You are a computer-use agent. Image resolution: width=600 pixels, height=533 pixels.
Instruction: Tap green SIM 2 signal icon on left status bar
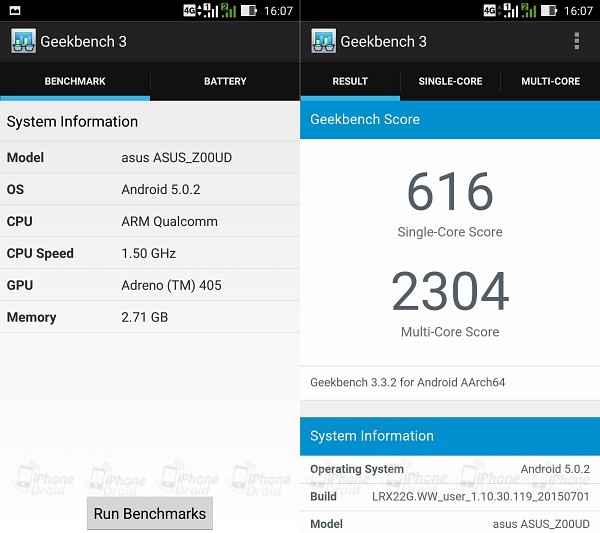(x=228, y=10)
